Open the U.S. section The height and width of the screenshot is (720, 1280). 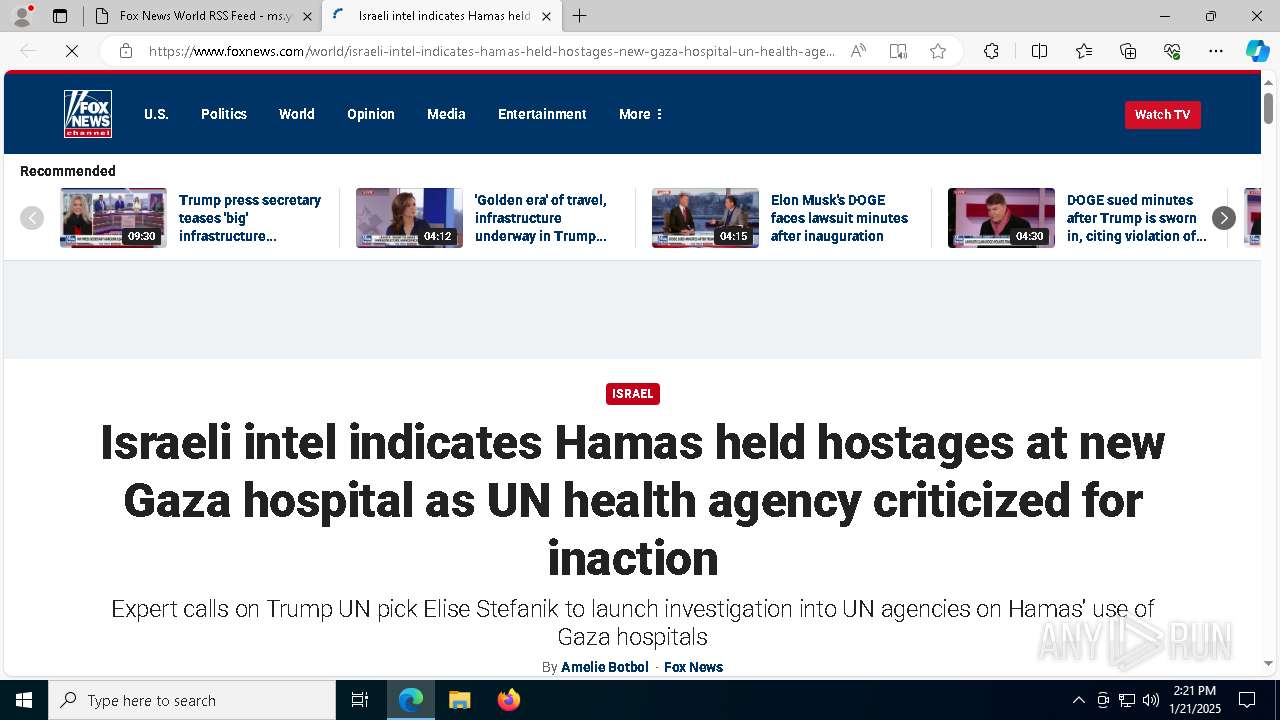tap(156, 114)
